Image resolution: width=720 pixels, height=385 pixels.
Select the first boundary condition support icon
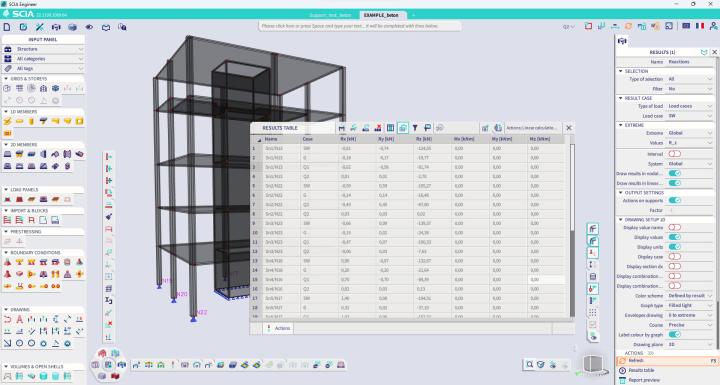(7, 262)
